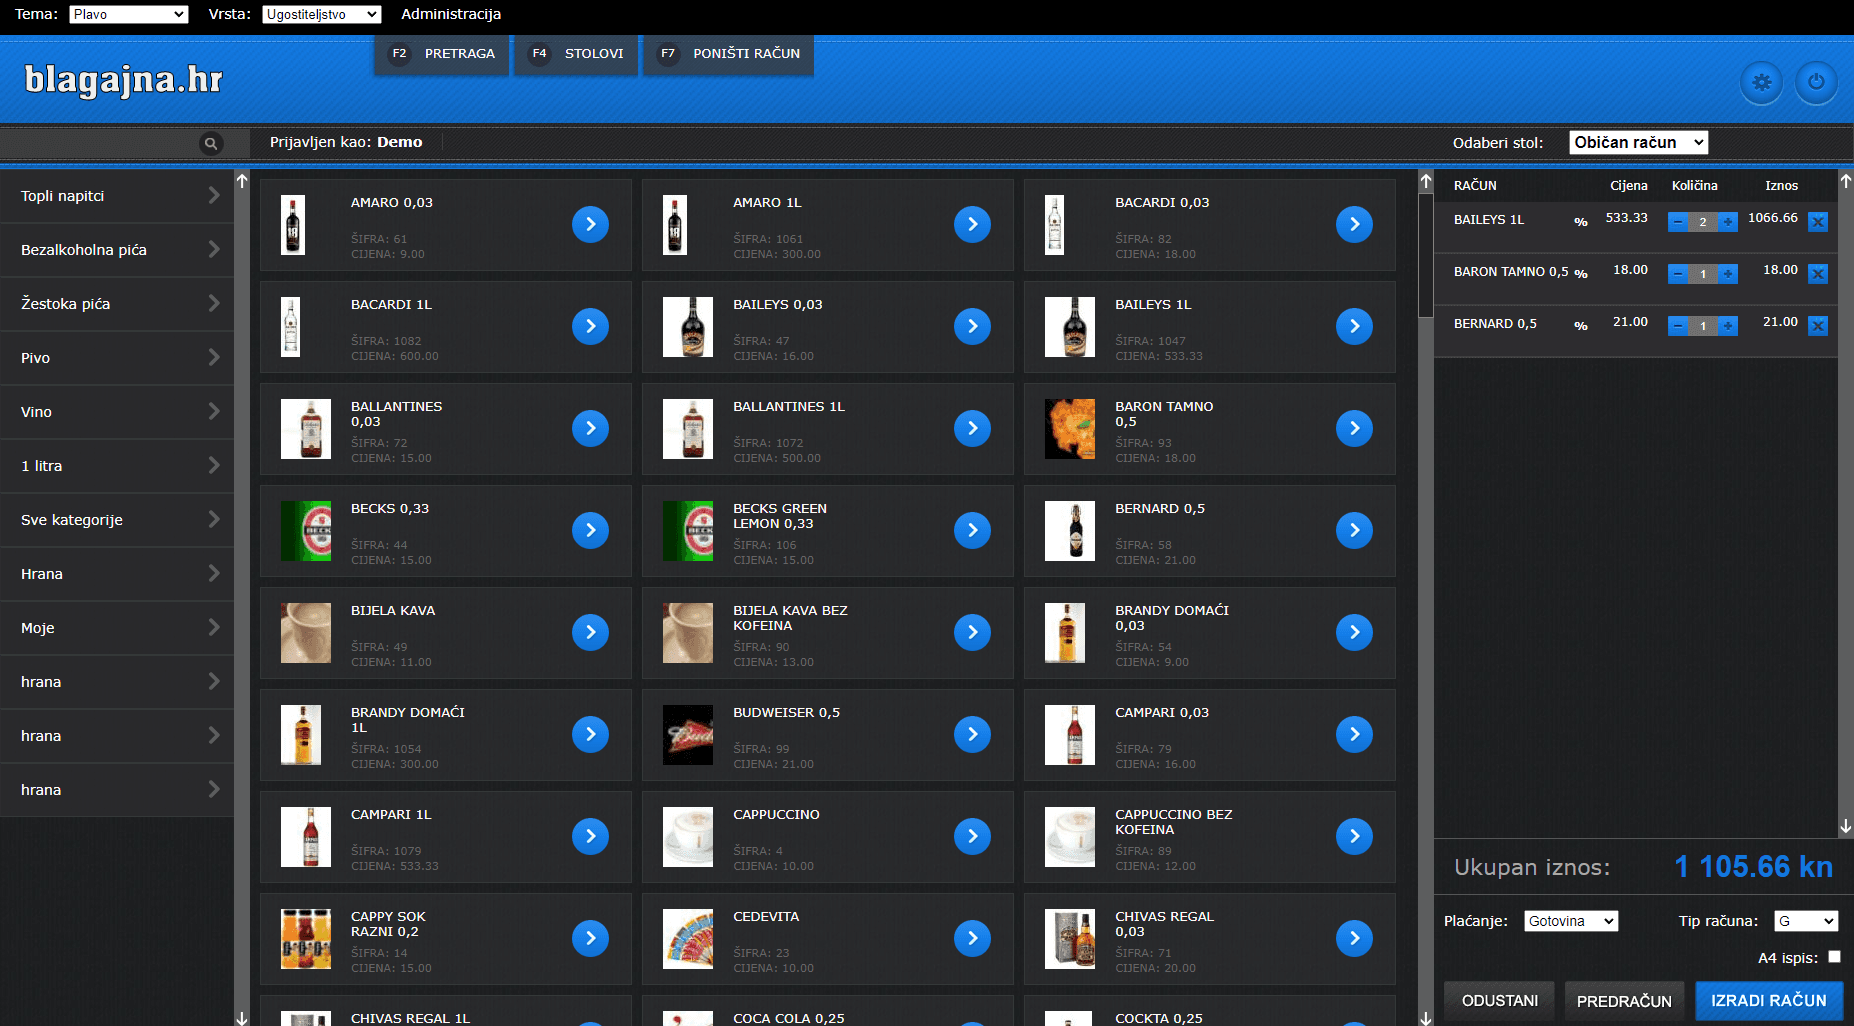Click the search magnifier icon
This screenshot has width=1854, height=1026.
[x=211, y=143]
